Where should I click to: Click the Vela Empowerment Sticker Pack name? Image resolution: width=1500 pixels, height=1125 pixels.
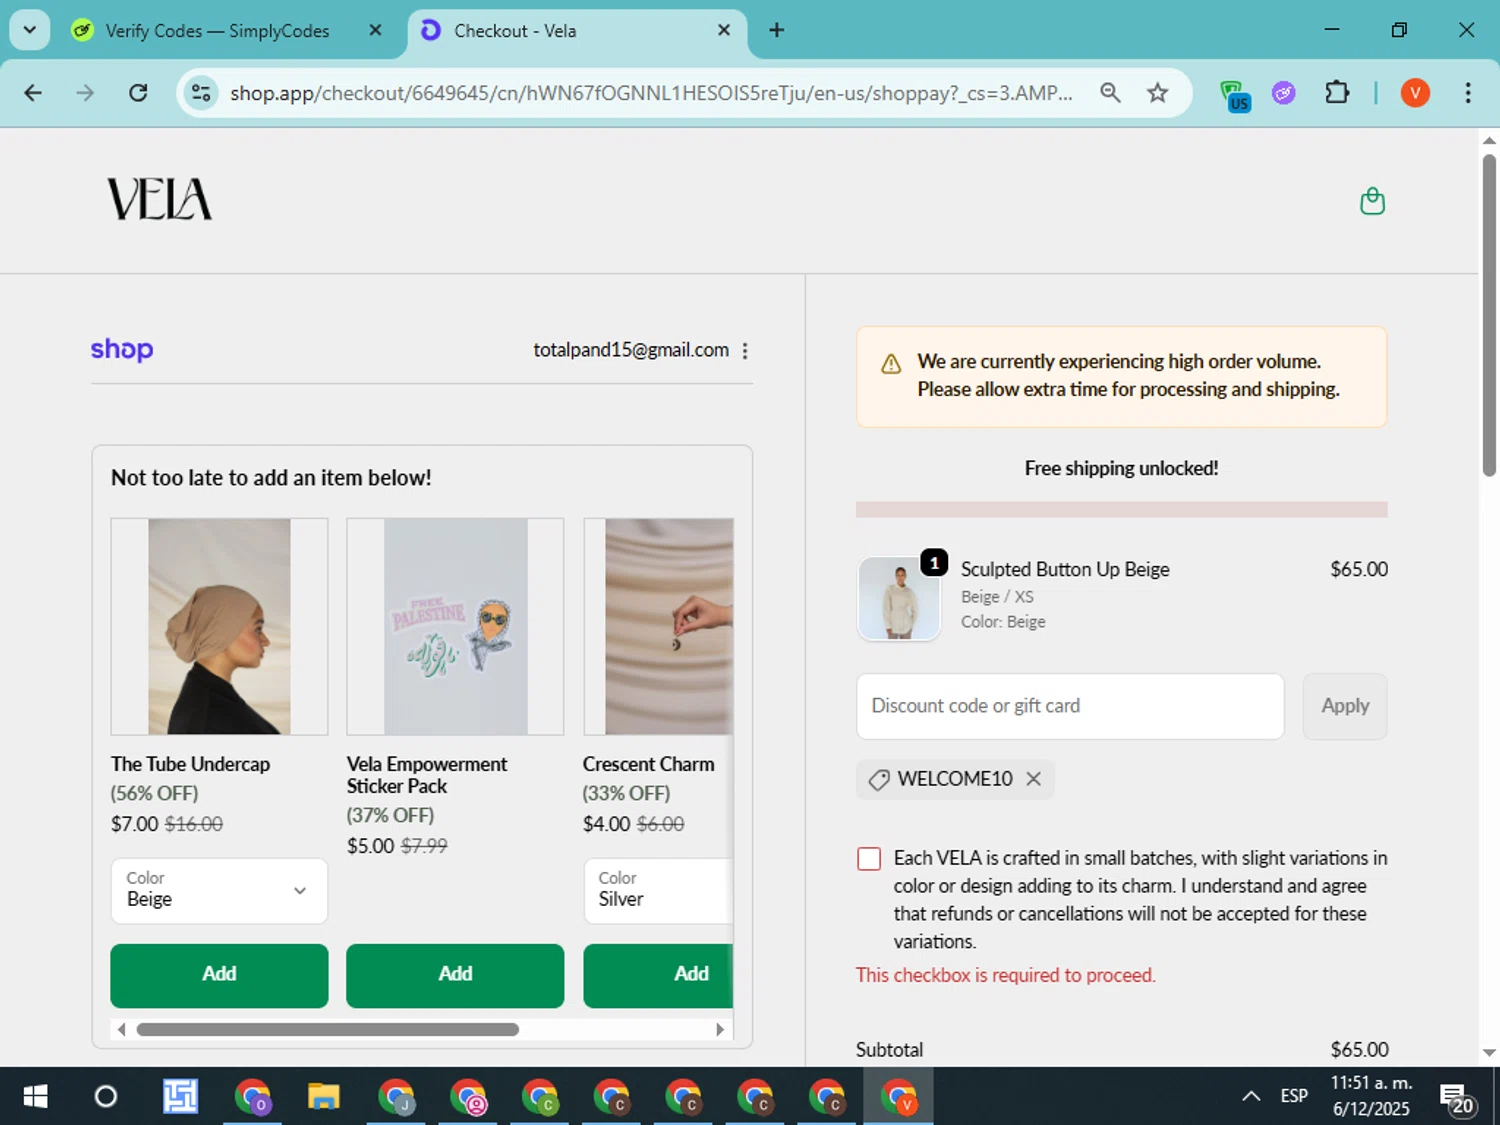[x=427, y=775]
